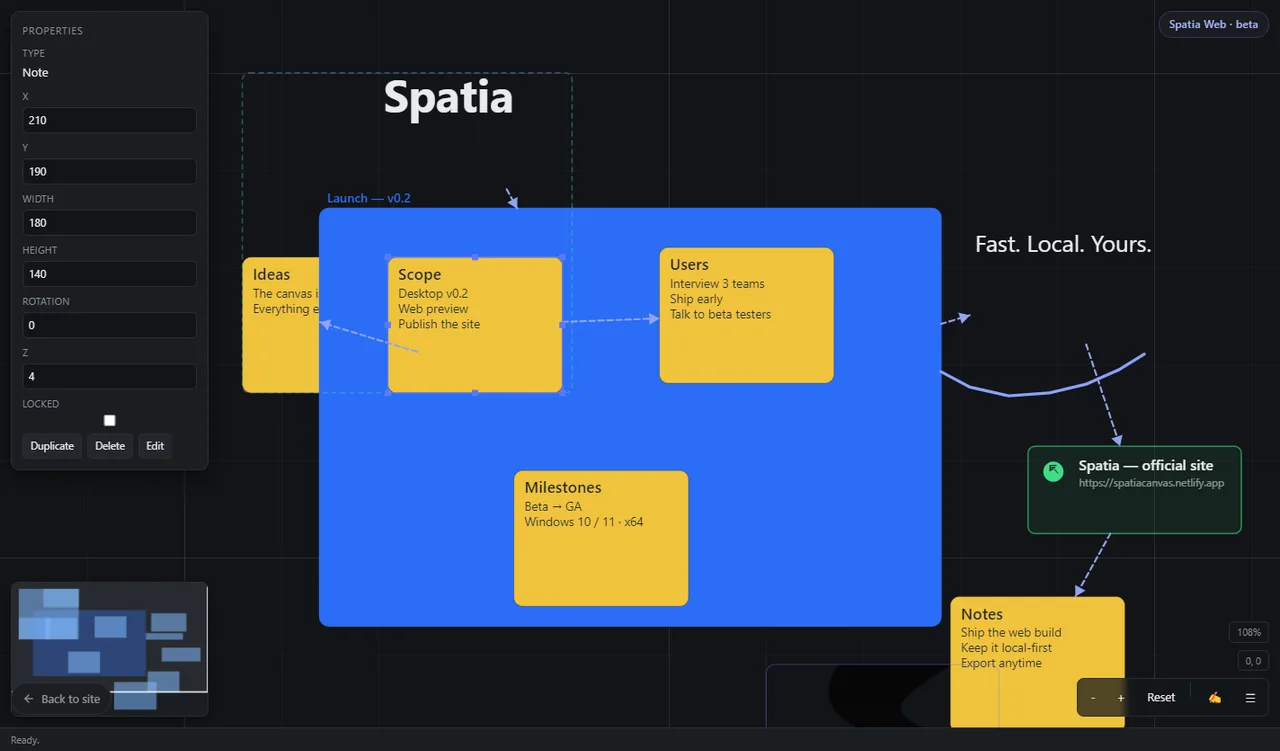Click the Duplicate button
This screenshot has height=751, width=1280.
52,446
